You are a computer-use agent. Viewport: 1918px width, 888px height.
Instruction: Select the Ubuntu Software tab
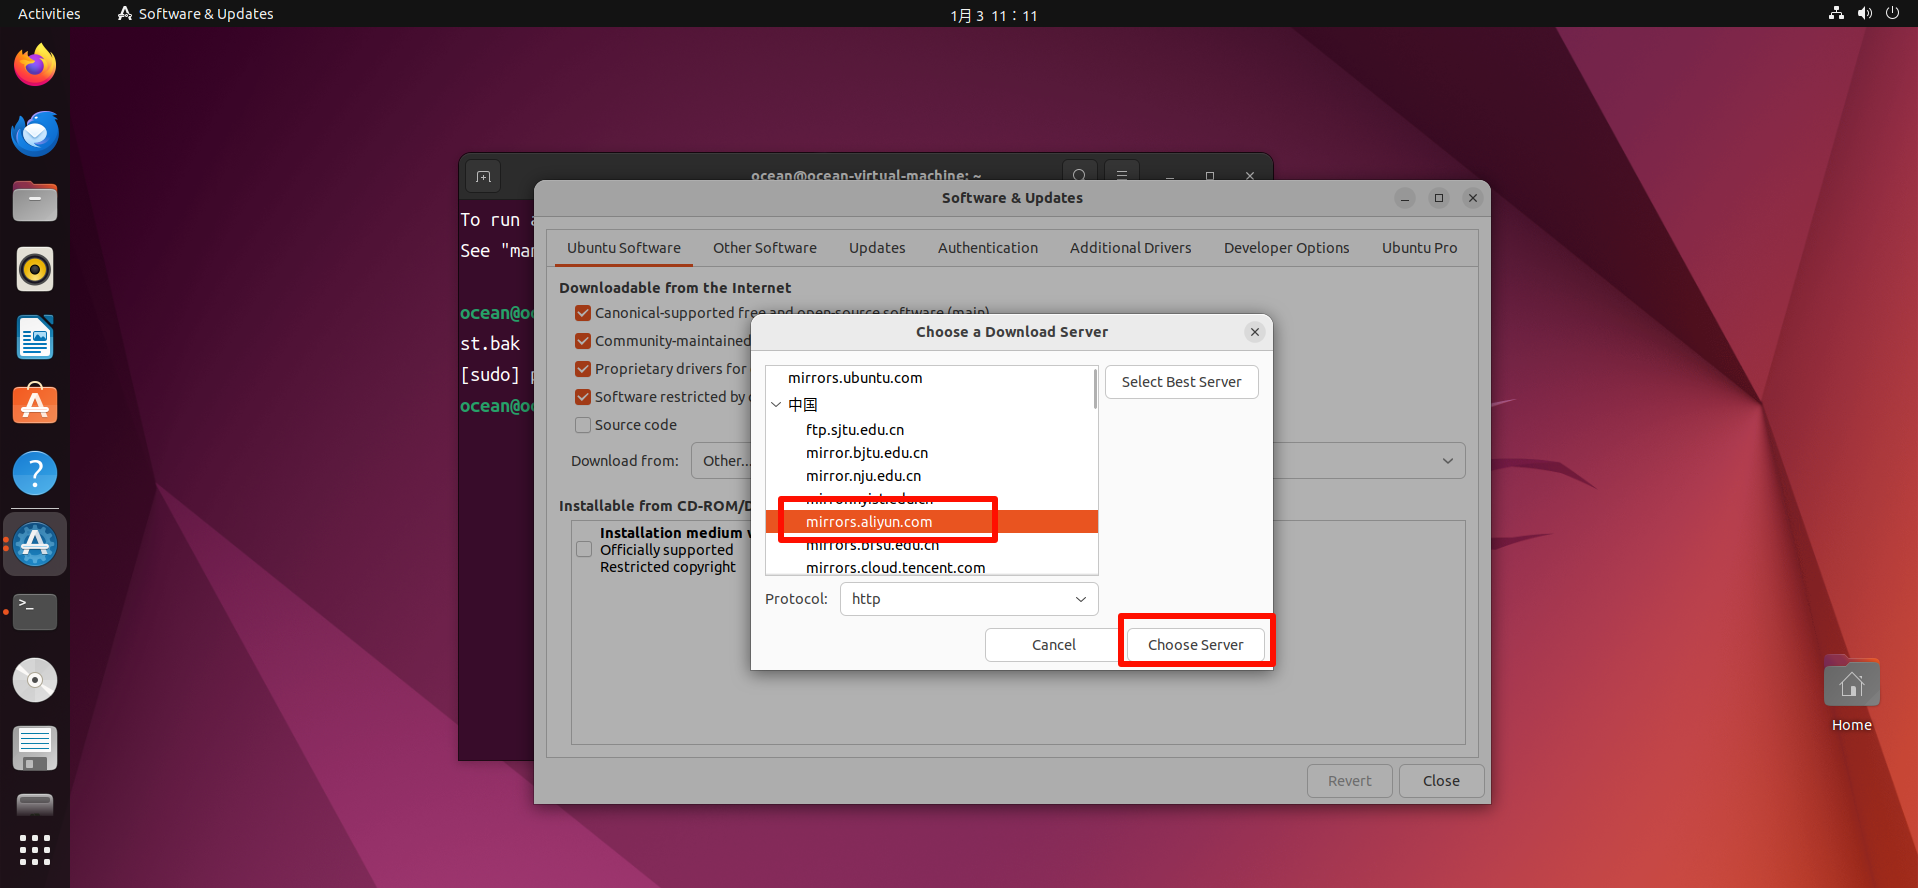[x=624, y=248]
